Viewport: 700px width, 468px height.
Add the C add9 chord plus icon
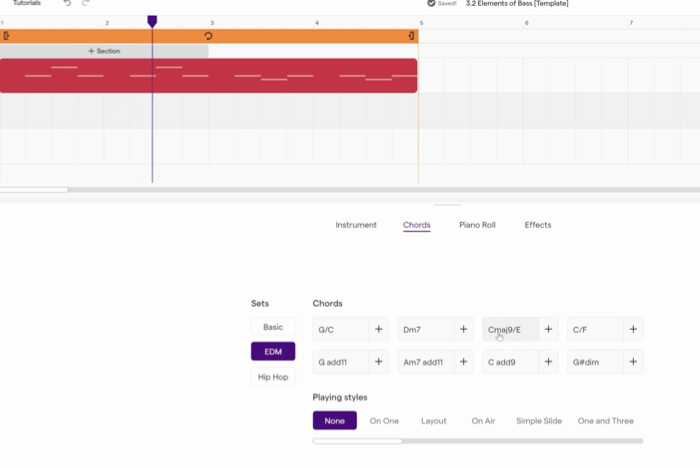click(x=548, y=362)
